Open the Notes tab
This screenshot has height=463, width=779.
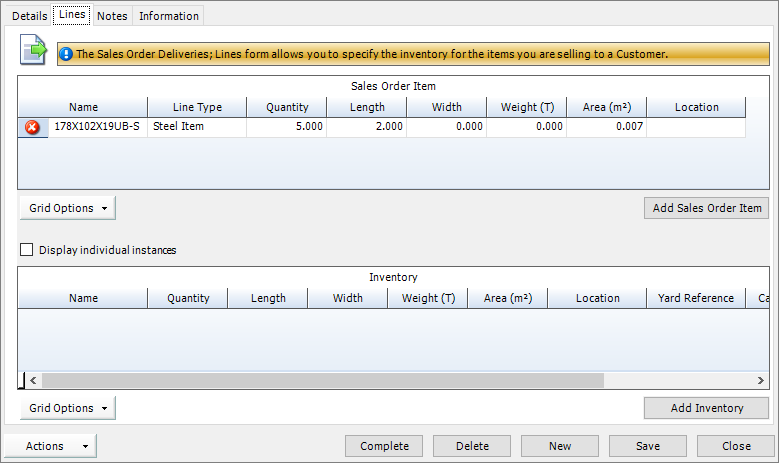[112, 16]
